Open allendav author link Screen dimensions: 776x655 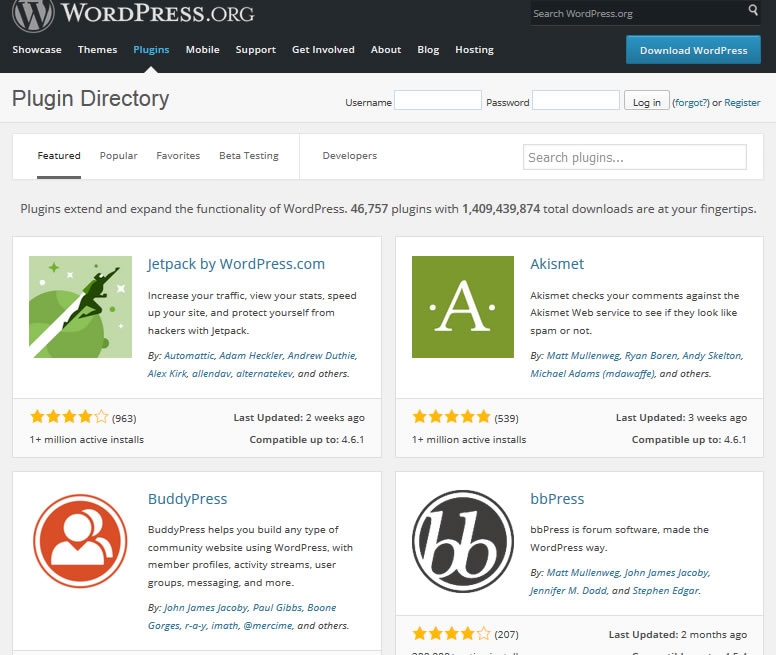coord(211,374)
